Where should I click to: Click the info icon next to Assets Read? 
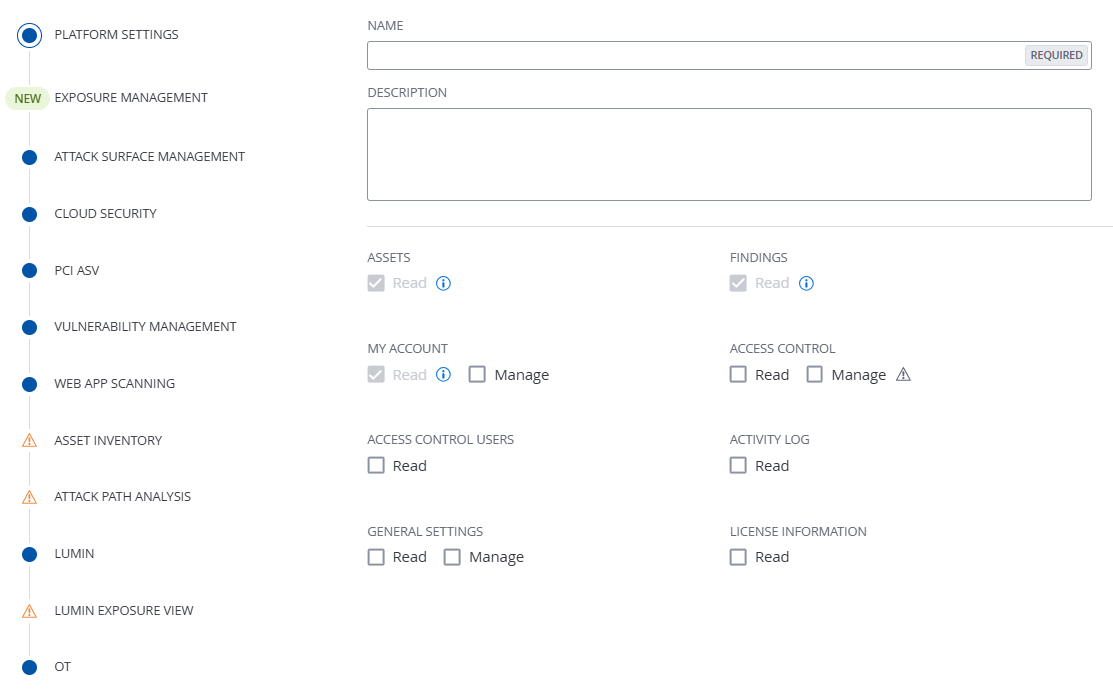coord(444,283)
